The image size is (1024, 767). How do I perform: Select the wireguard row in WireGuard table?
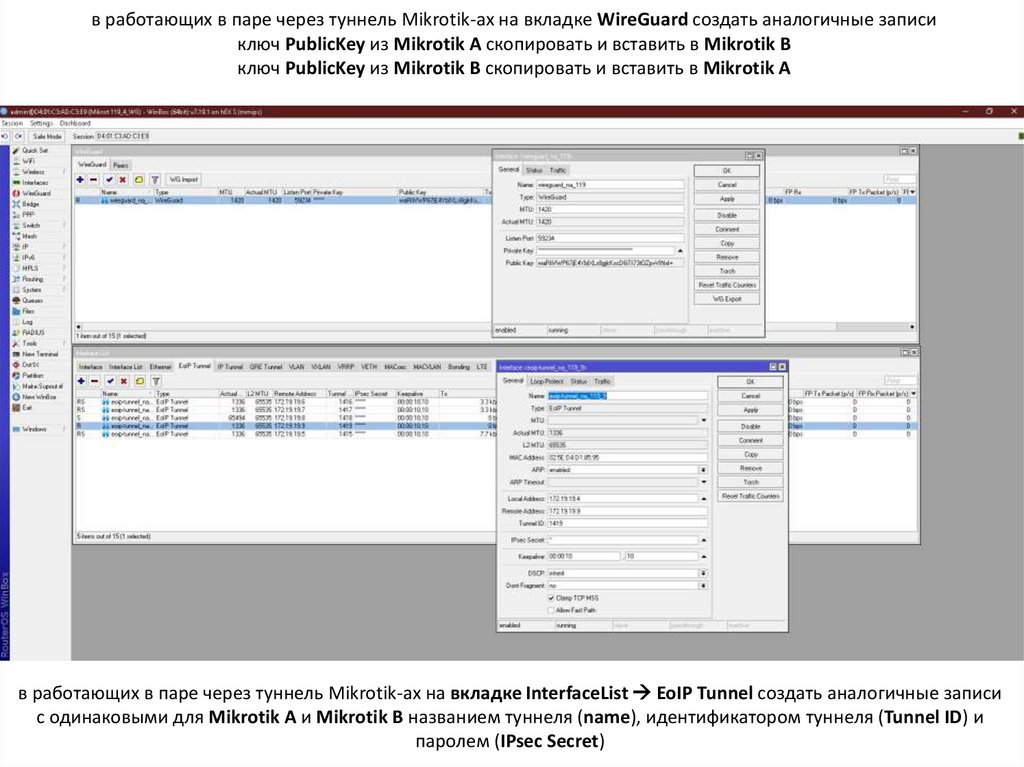coord(283,201)
